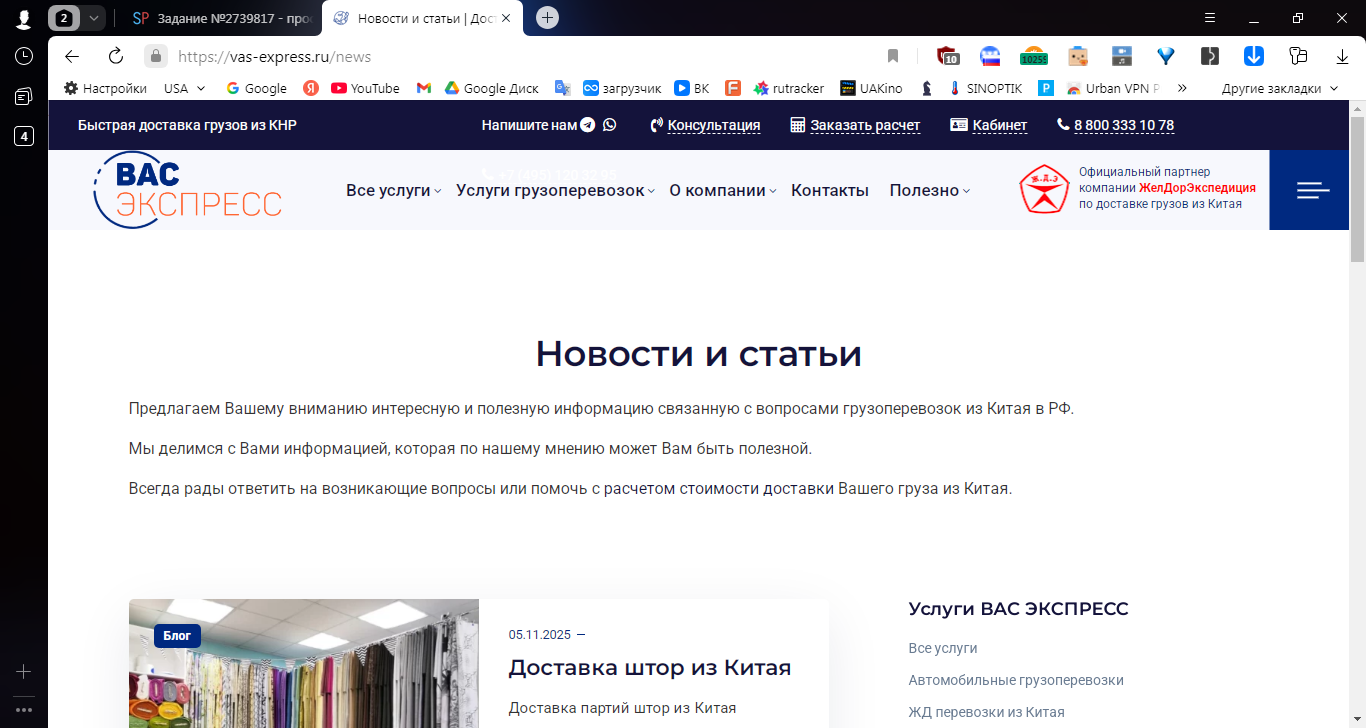The image size is (1366, 728).
Task: Click the ВАС ЭКСПРЕСС logo
Action: point(188,190)
